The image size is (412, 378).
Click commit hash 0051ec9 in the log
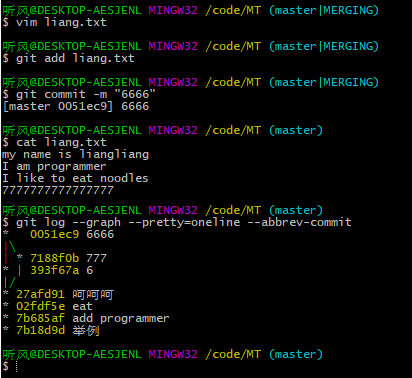tap(55, 234)
